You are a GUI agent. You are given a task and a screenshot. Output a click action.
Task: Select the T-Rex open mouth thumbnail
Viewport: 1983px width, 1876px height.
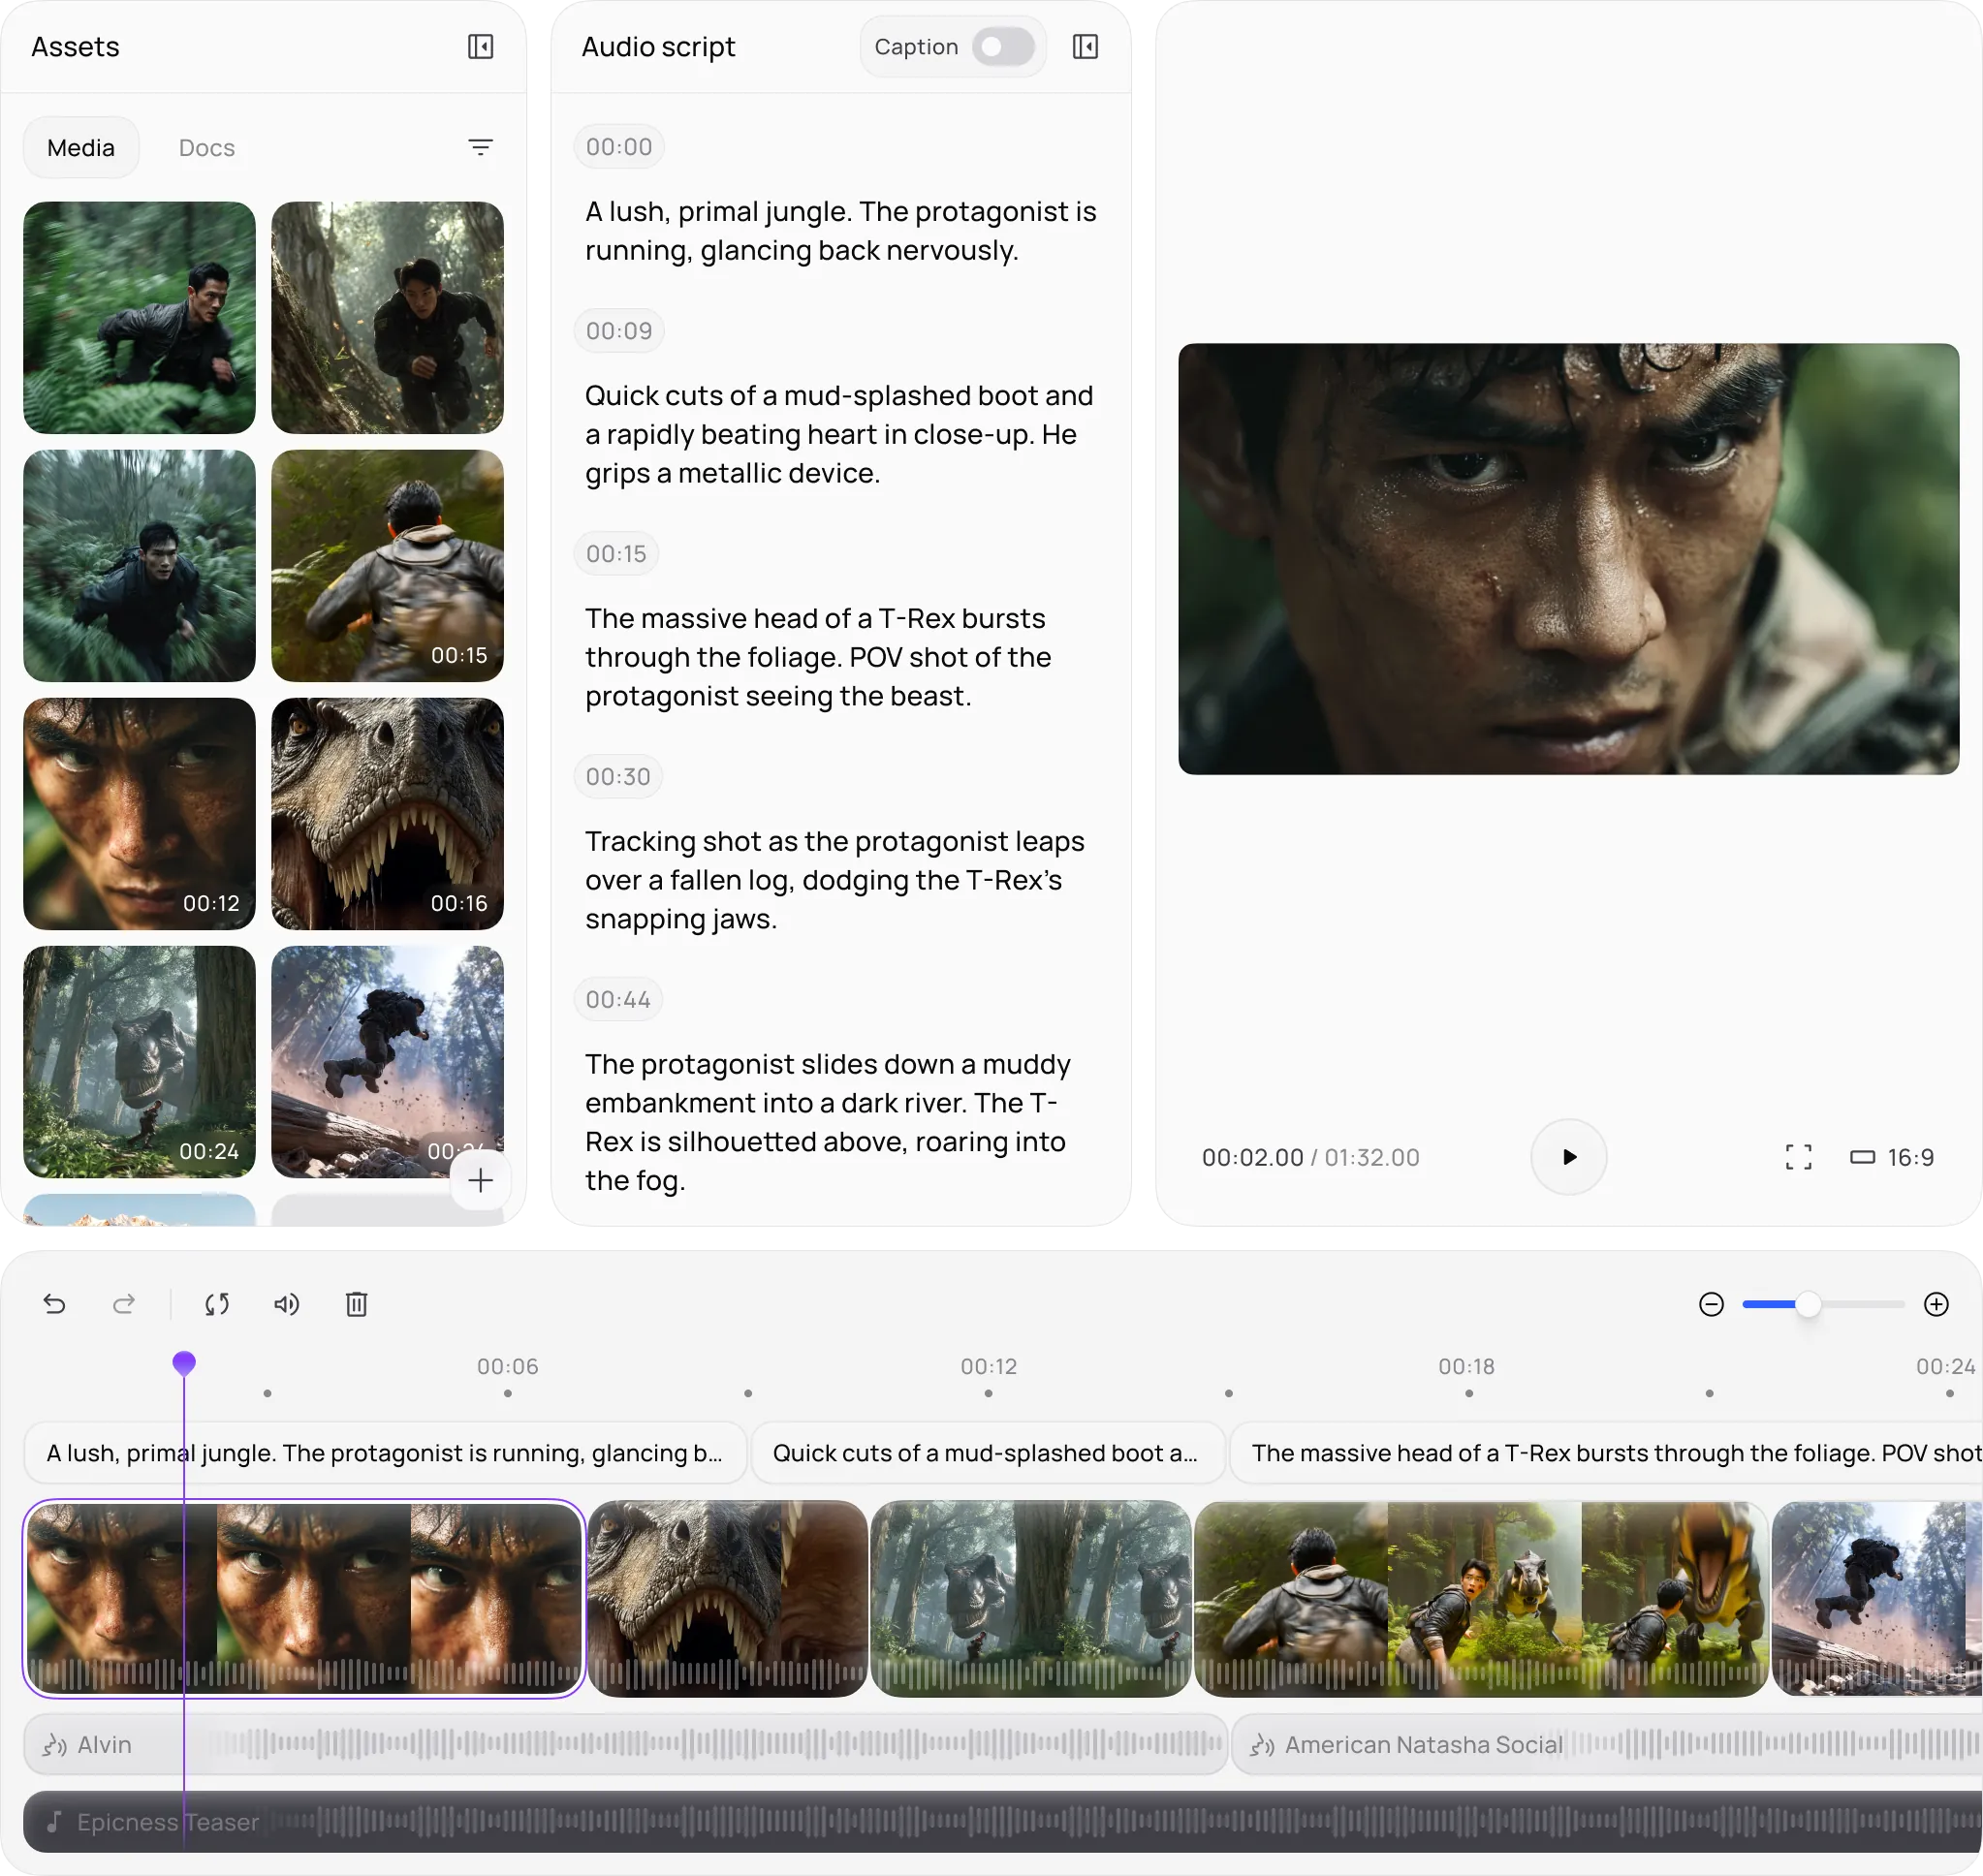(387, 813)
